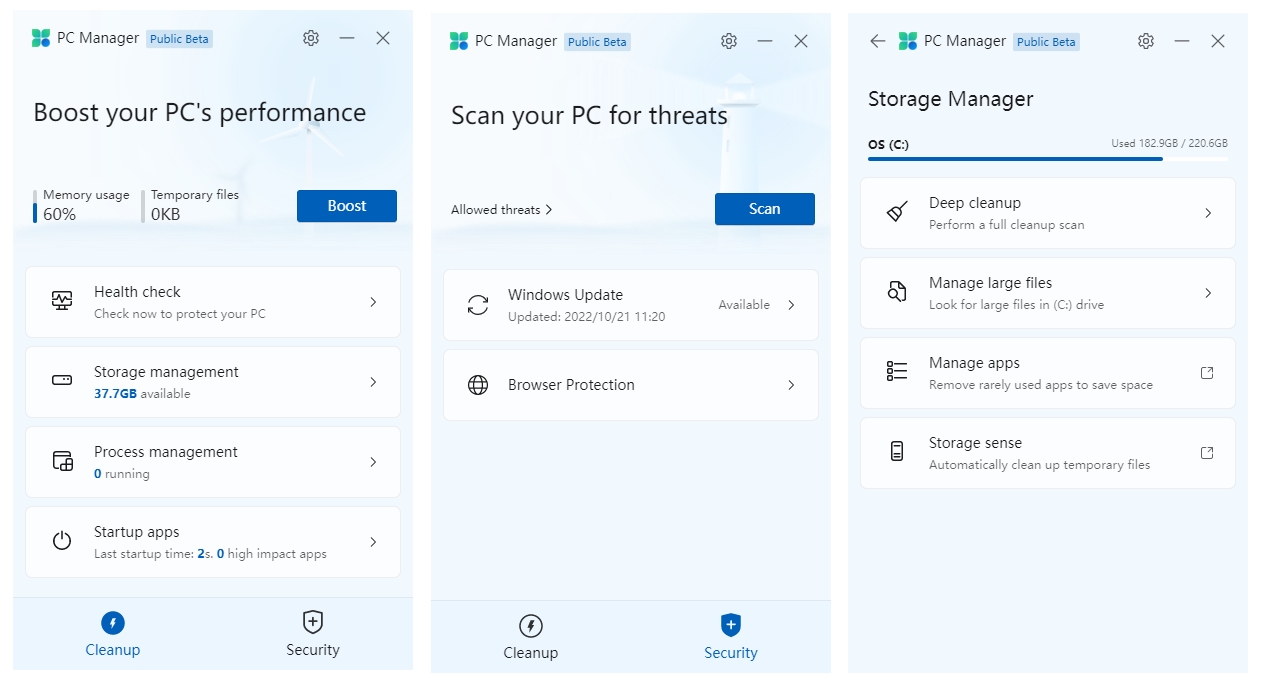Open settings gear in Storage Manager window

coord(1146,41)
